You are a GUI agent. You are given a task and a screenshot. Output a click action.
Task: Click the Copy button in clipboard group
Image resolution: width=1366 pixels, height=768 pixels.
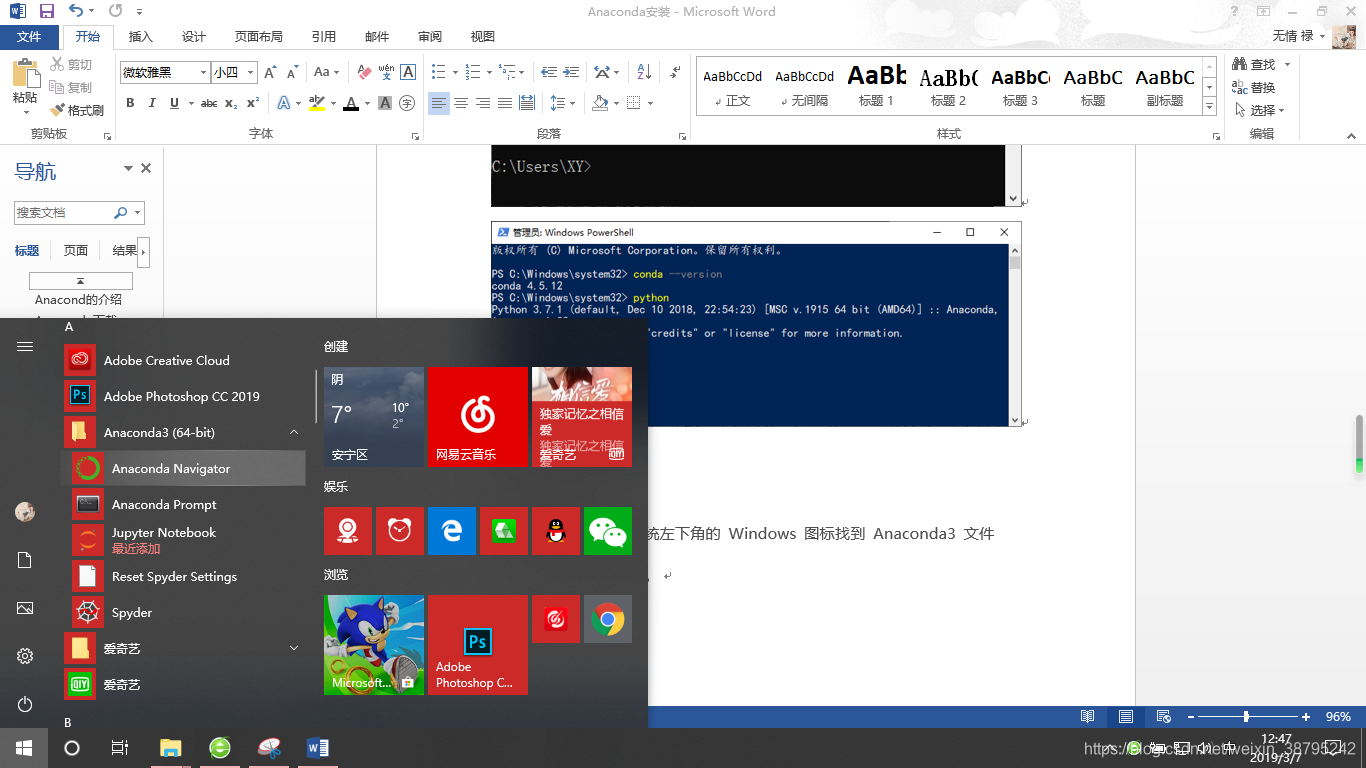(71, 87)
